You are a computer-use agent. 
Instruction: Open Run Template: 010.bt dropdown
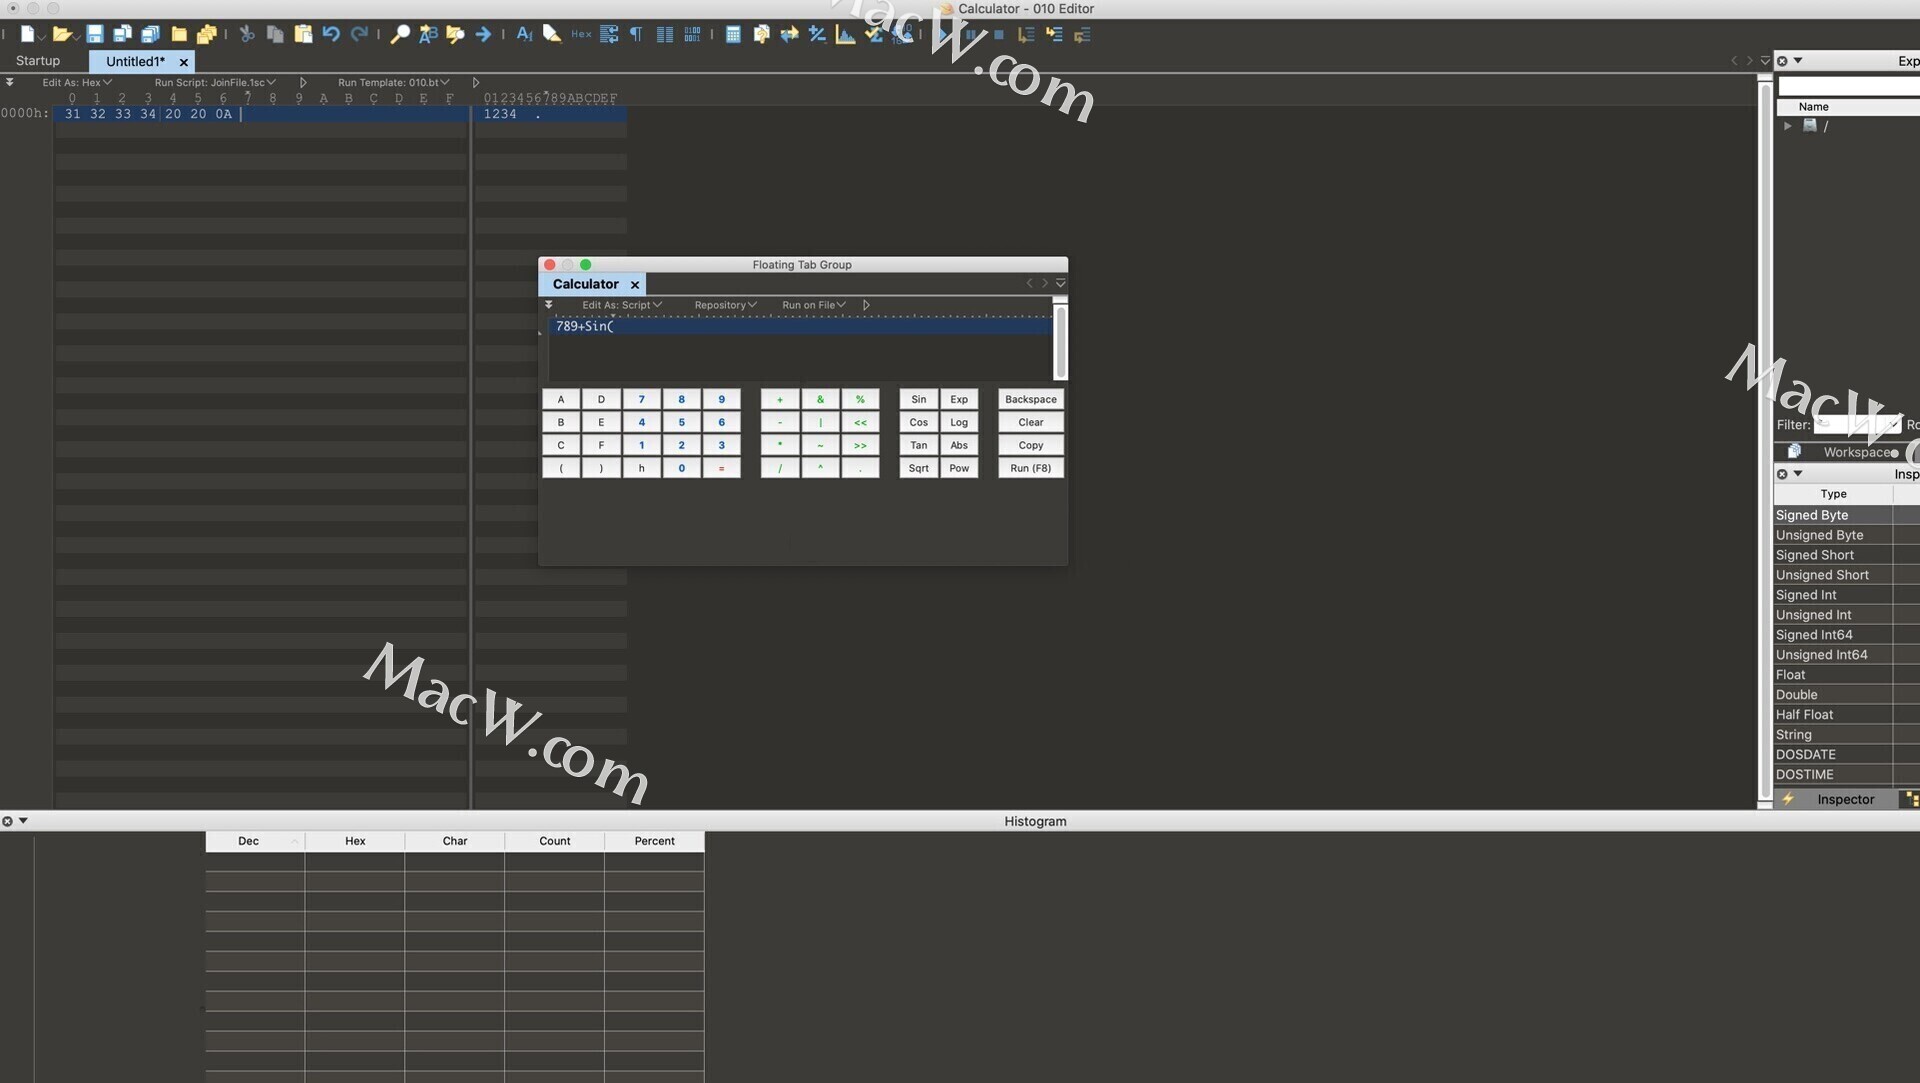(x=394, y=82)
